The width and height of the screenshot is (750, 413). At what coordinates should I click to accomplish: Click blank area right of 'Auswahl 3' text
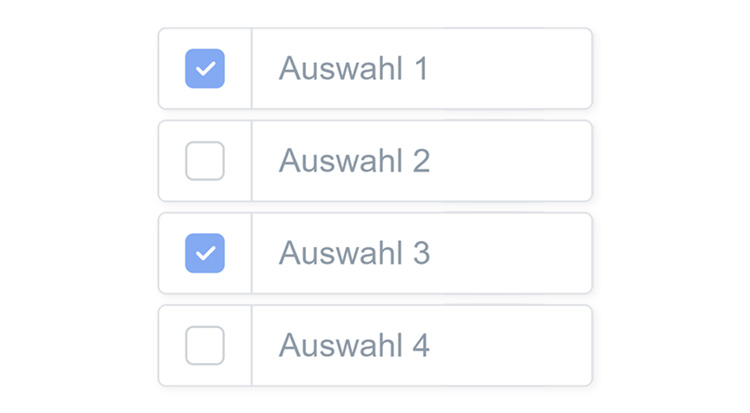(x=510, y=253)
